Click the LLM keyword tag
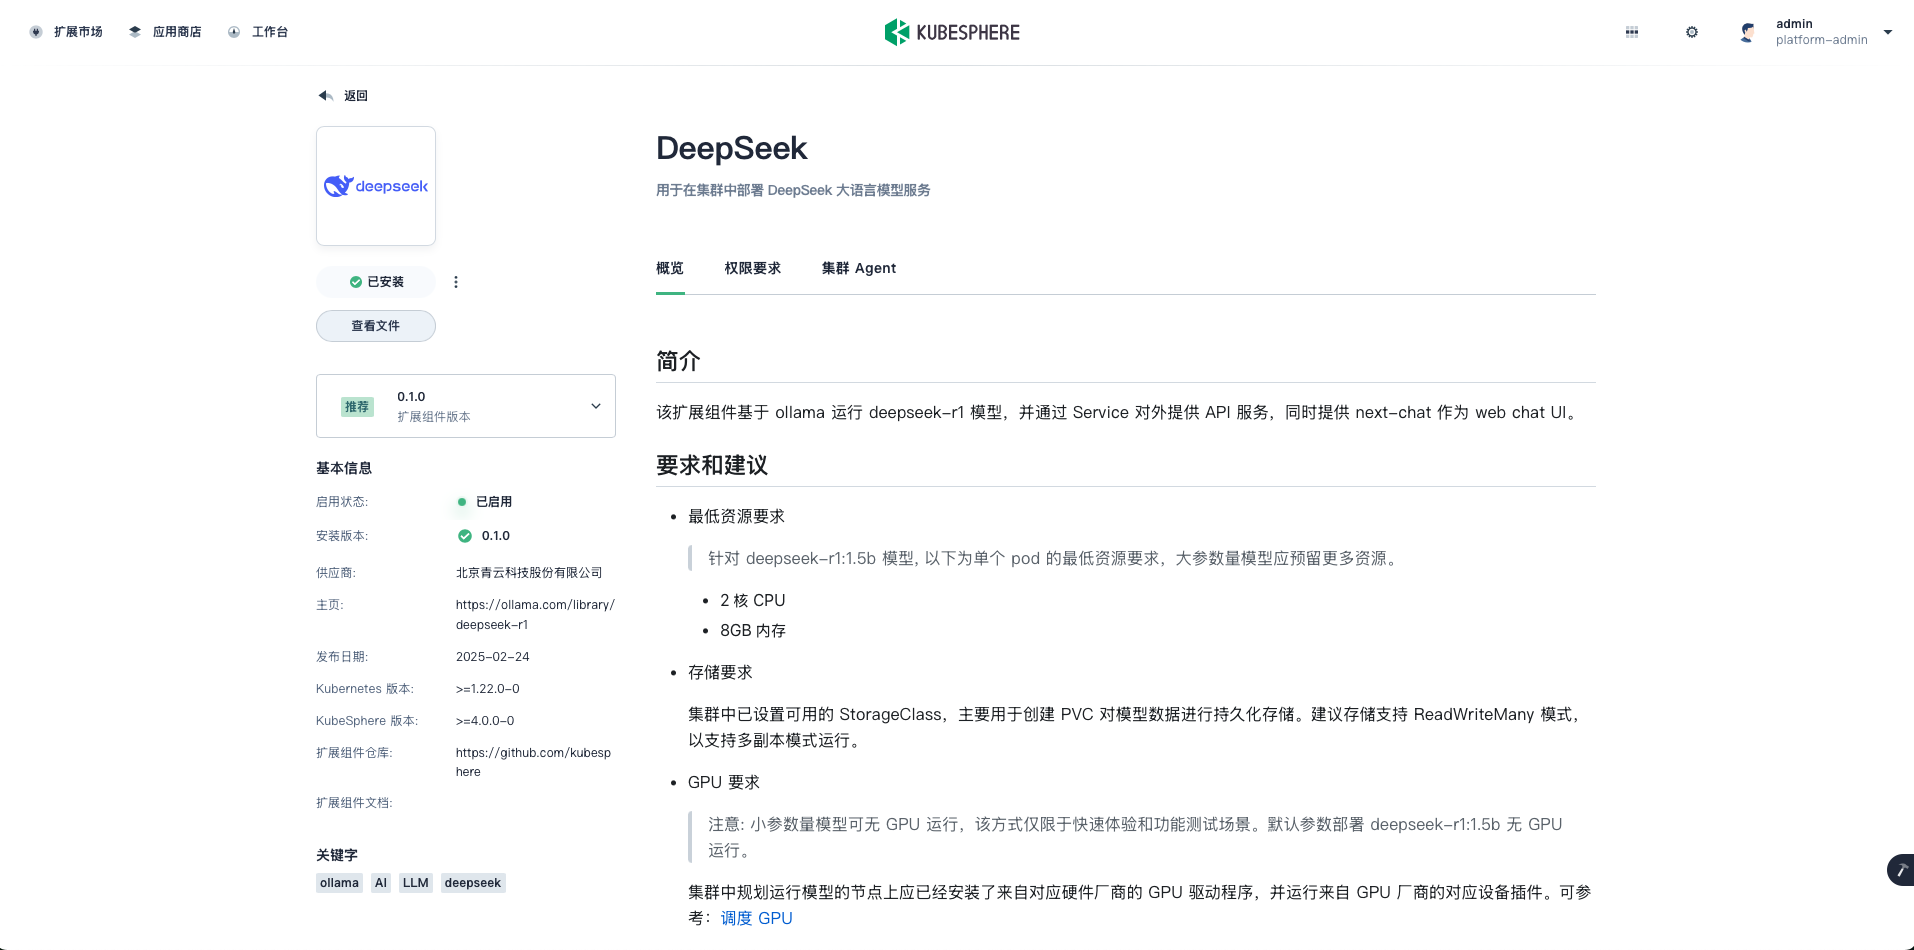 416,883
